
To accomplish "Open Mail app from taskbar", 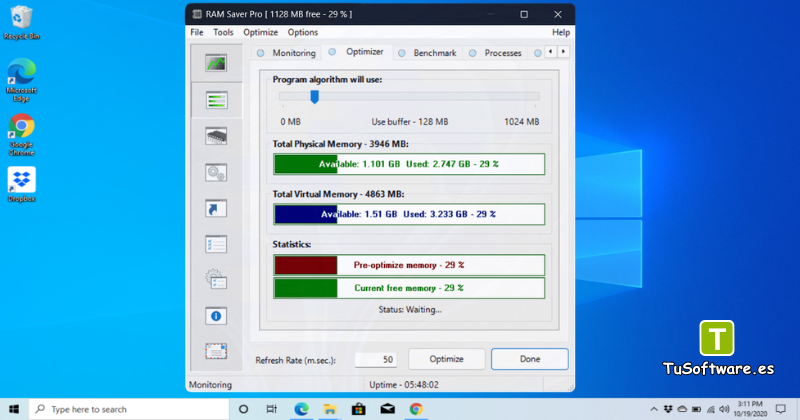I will pos(388,409).
